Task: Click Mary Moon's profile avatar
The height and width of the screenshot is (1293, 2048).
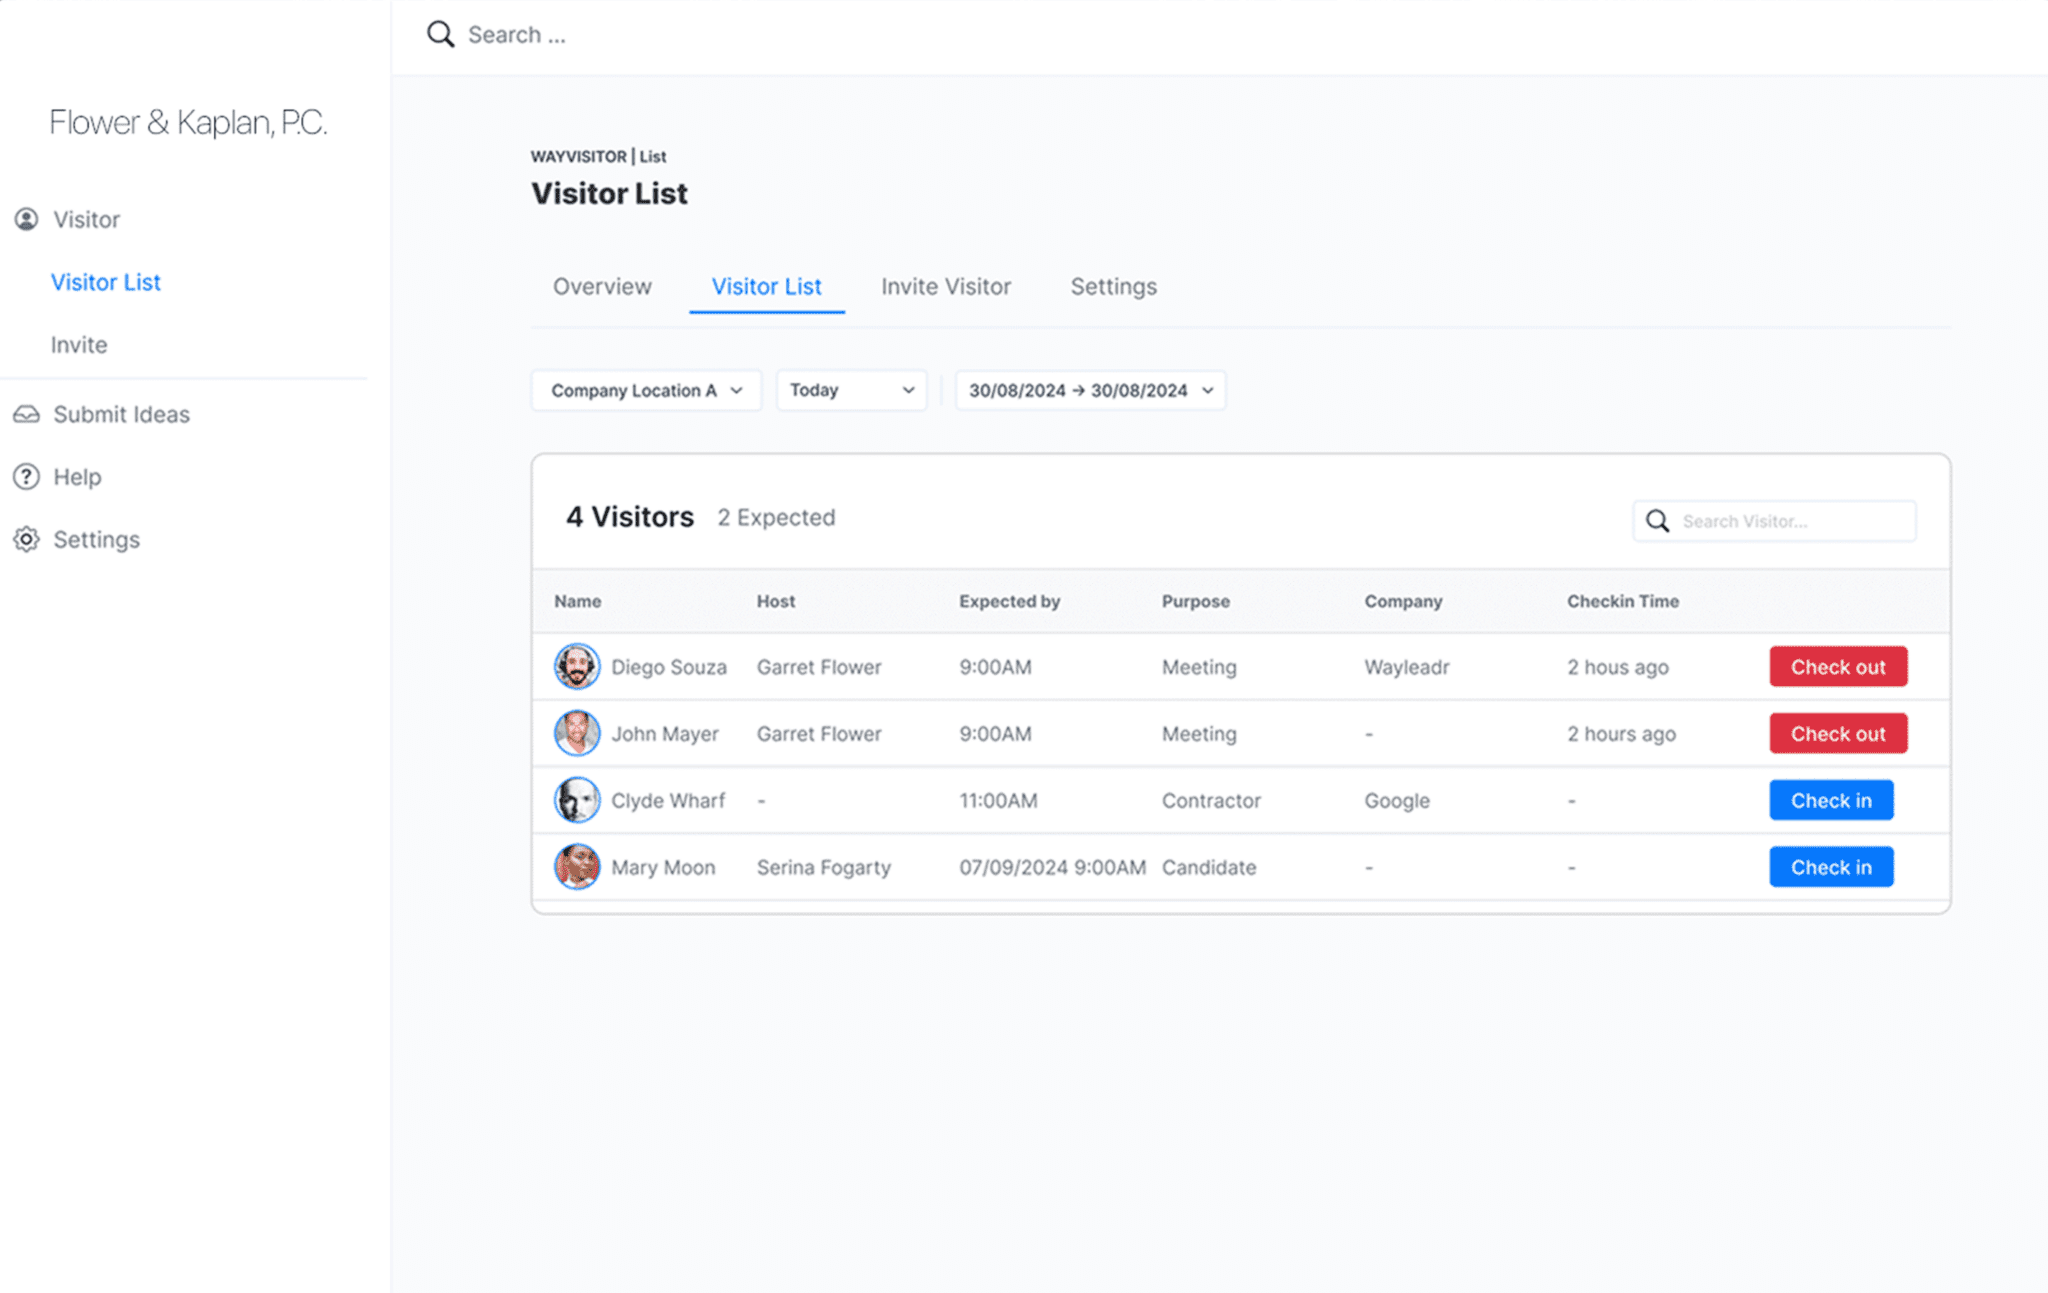Action: click(x=576, y=867)
